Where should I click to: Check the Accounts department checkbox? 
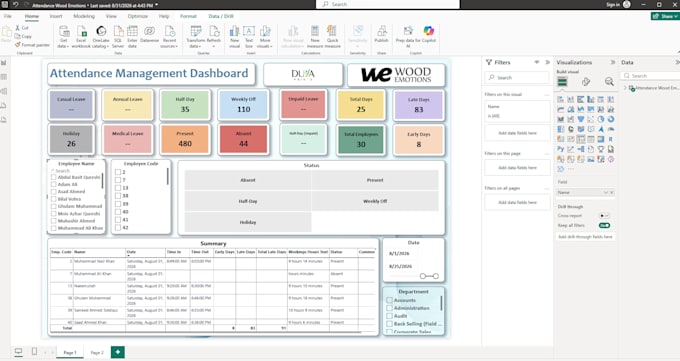pyautogui.click(x=389, y=300)
